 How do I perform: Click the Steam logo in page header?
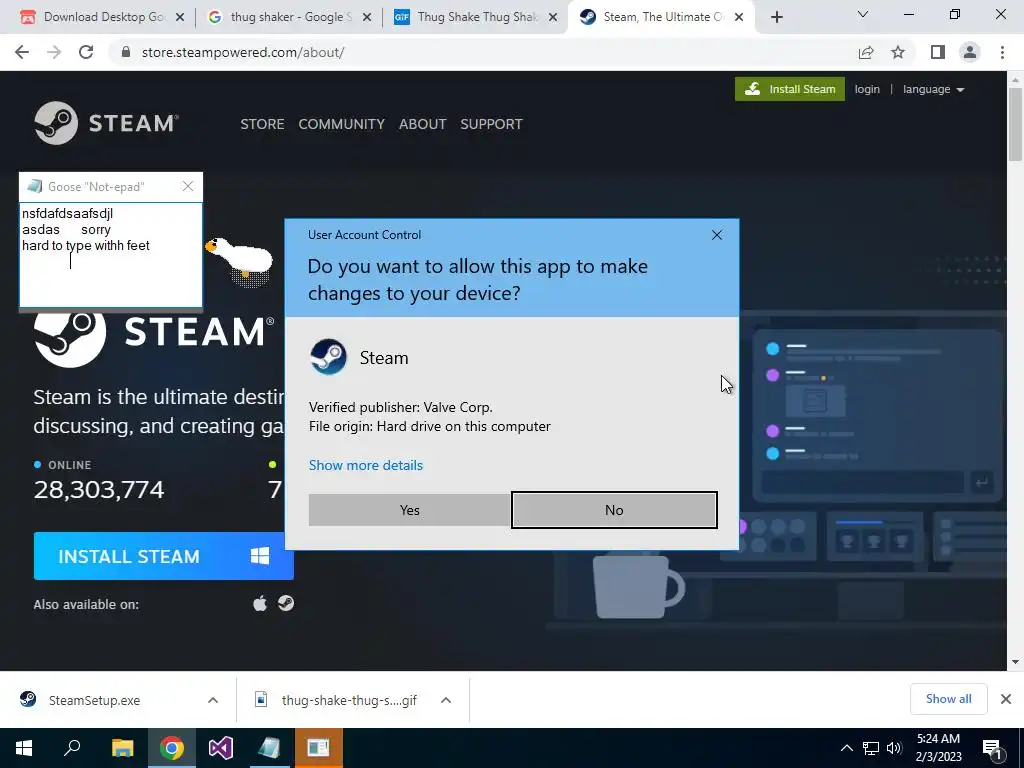tap(106, 123)
